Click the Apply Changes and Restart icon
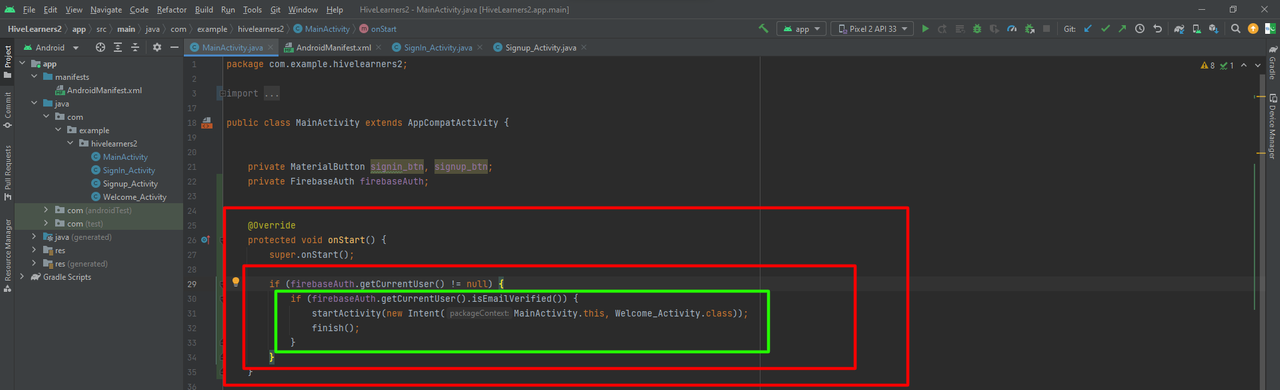Screen dimensions: 1280x390 (x=942, y=29)
